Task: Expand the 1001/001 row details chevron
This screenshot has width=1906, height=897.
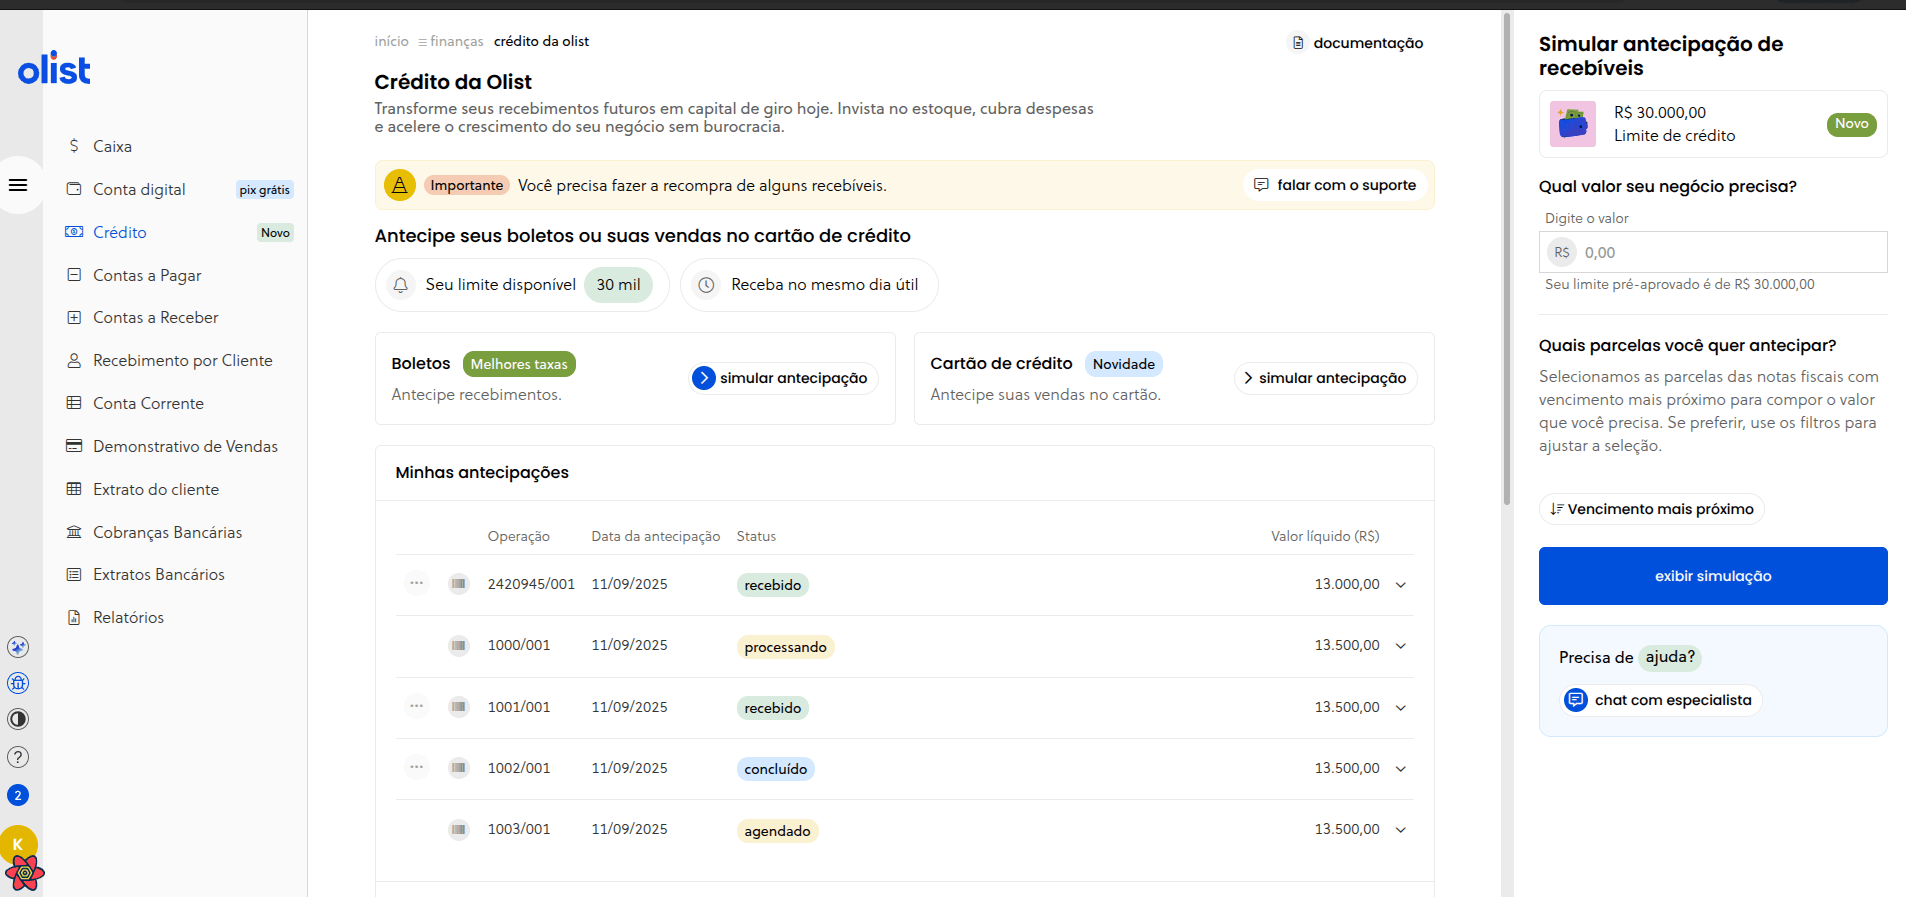Action: tap(1401, 708)
